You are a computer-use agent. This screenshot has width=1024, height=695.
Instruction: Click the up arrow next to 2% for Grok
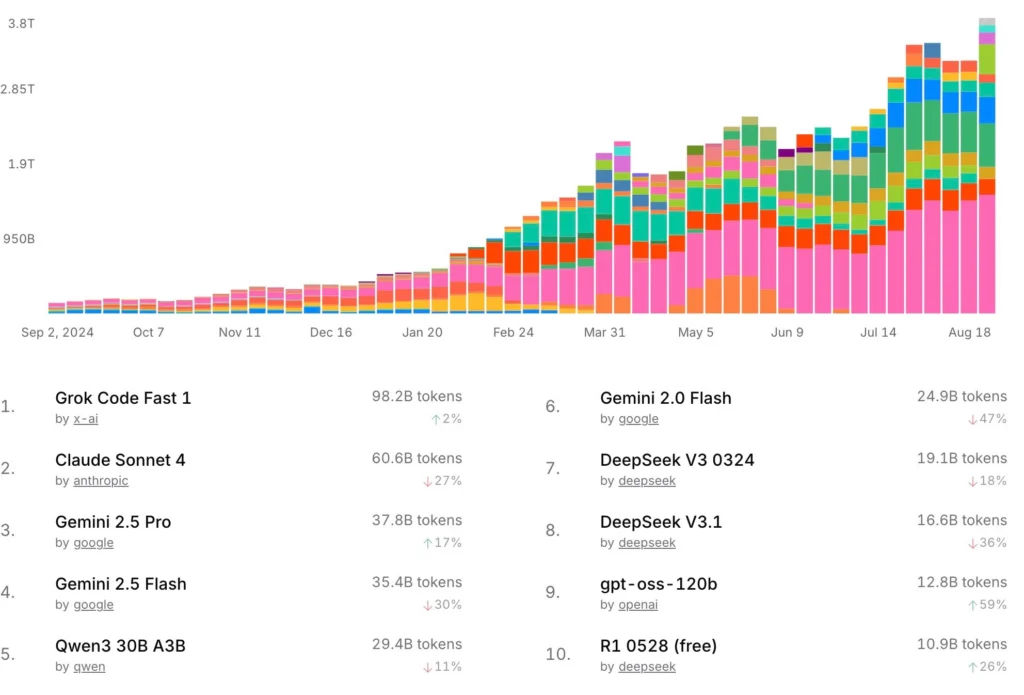tap(436, 419)
